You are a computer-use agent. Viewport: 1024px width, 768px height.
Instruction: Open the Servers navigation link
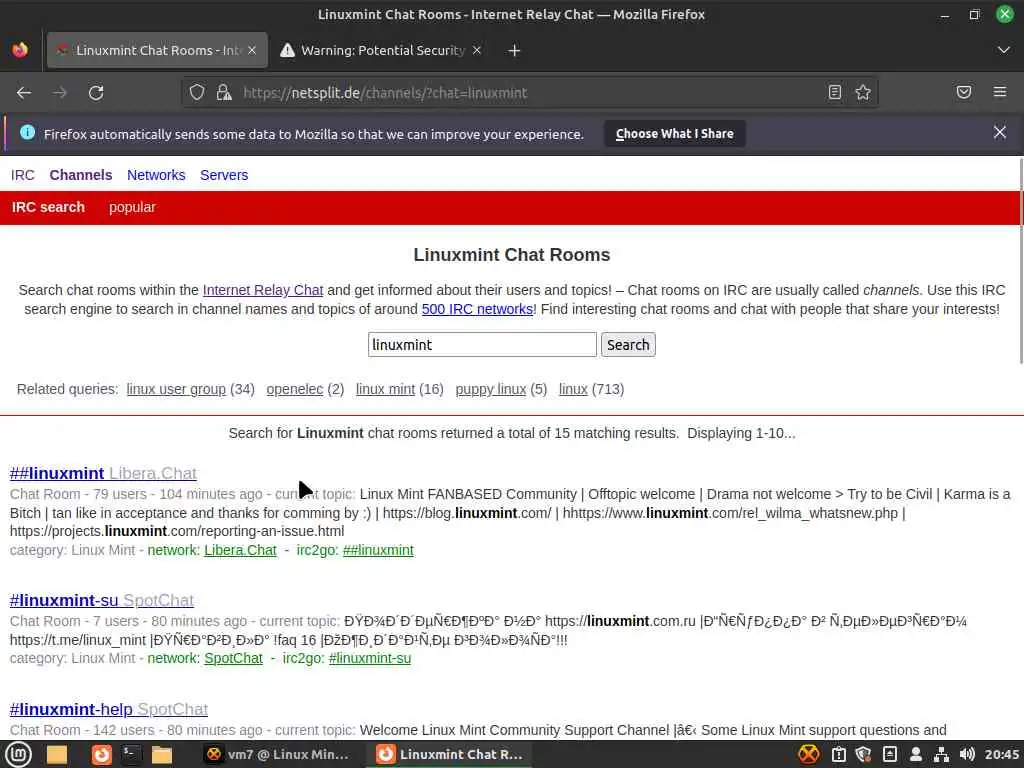[224, 175]
